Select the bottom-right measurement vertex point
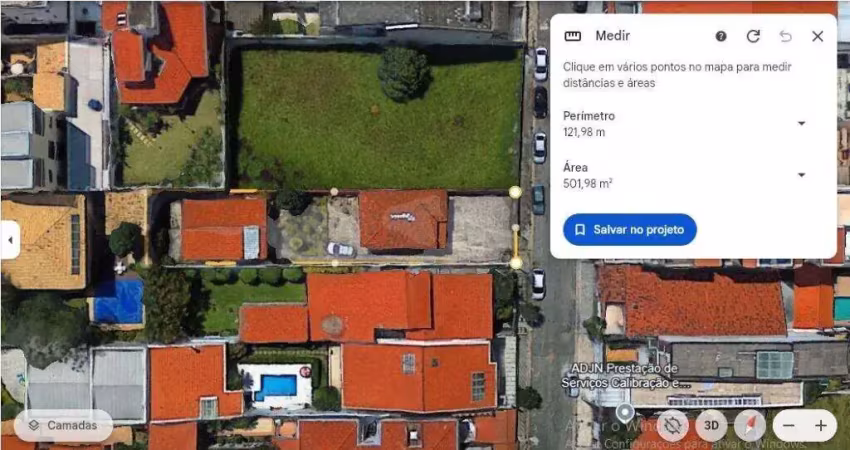The width and height of the screenshot is (850, 450). coord(516,263)
